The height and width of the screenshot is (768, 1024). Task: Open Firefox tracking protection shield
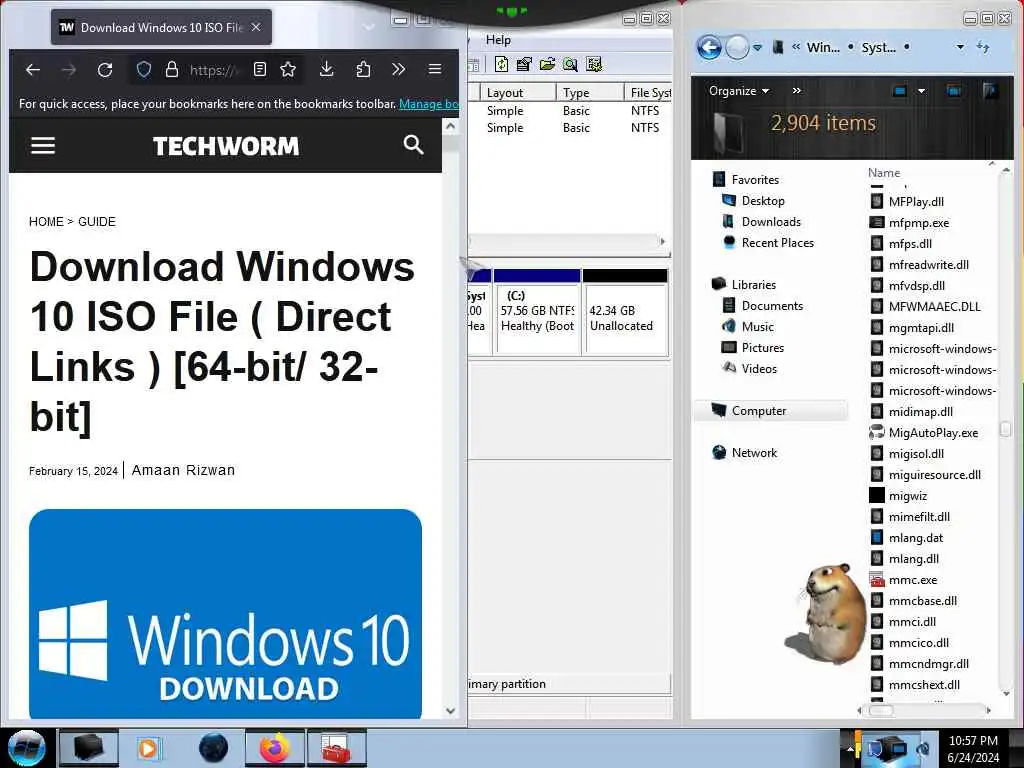[144, 70]
